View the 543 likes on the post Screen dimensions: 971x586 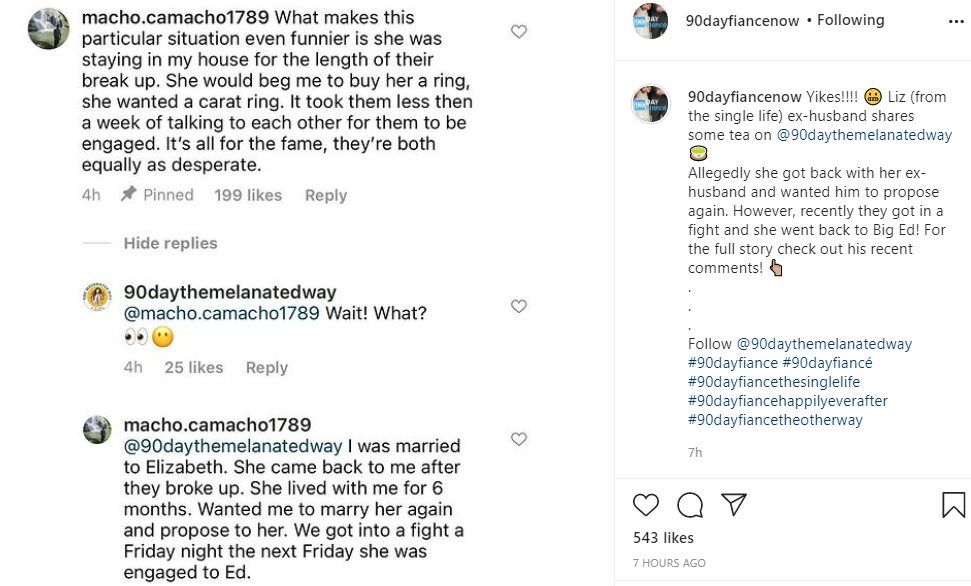664,537
